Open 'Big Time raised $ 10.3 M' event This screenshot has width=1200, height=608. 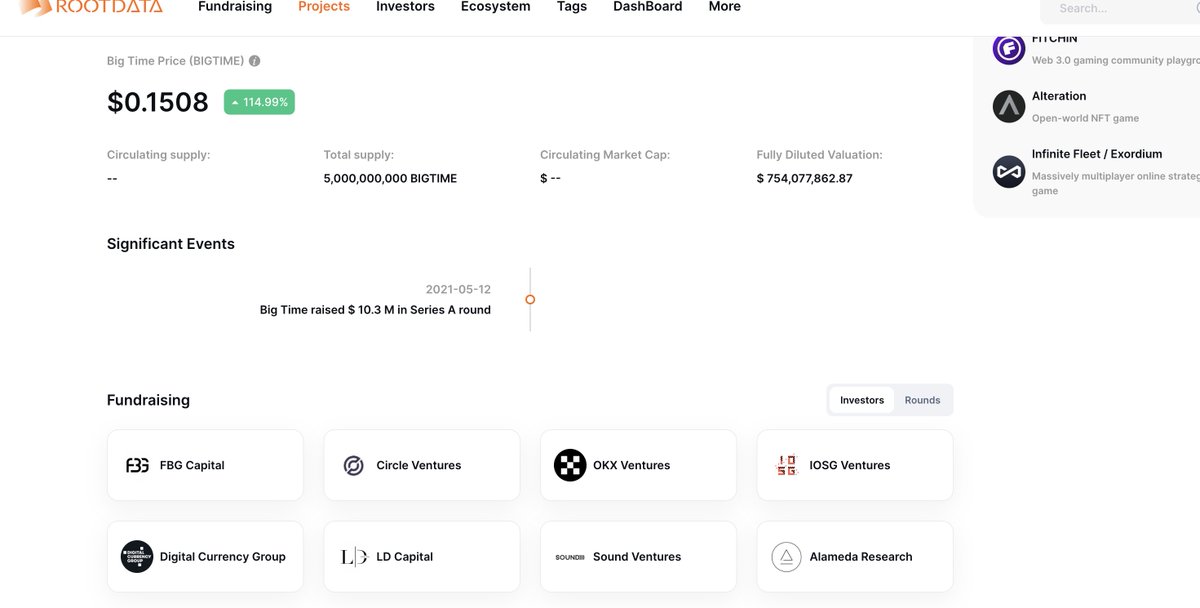click(x=375, y=310)
